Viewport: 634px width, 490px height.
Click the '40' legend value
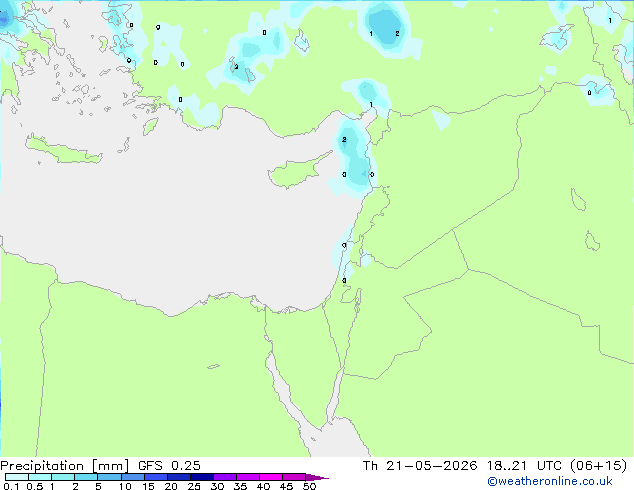click(x=263, y=486)
